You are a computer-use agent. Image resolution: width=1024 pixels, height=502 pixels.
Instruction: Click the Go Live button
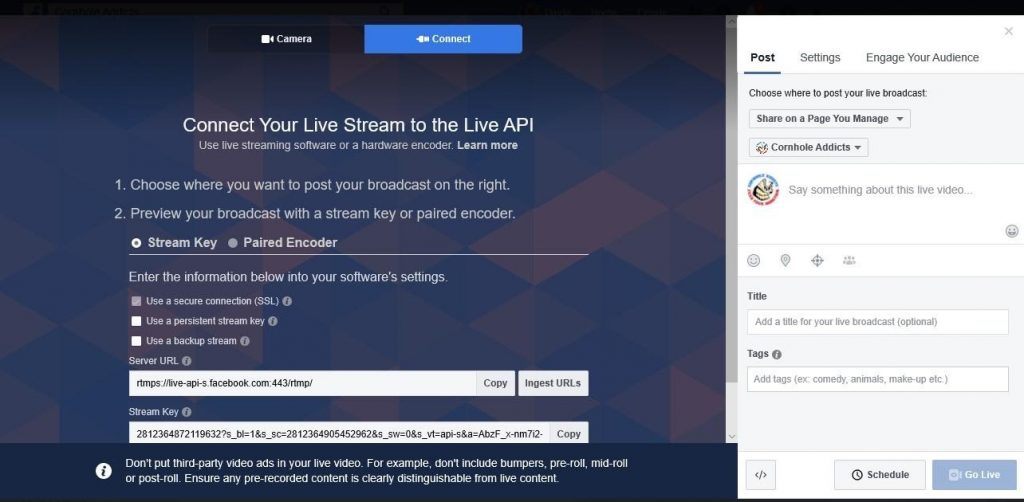click(974, 475)
